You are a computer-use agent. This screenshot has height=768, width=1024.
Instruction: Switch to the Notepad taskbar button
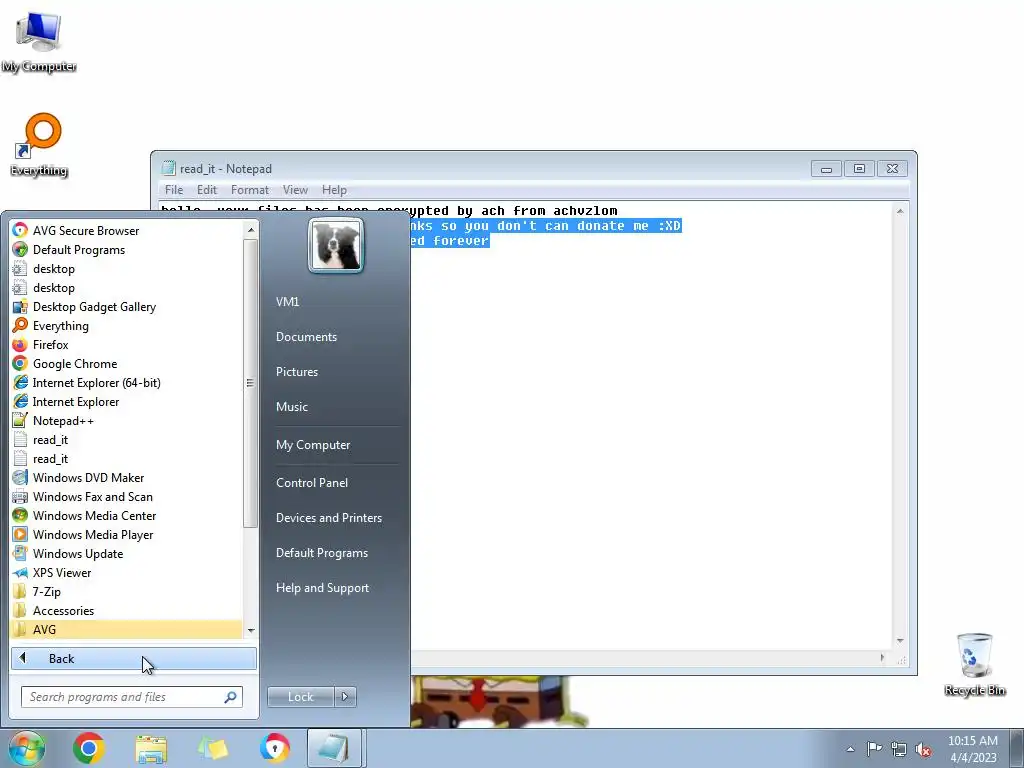coord(334,748)
